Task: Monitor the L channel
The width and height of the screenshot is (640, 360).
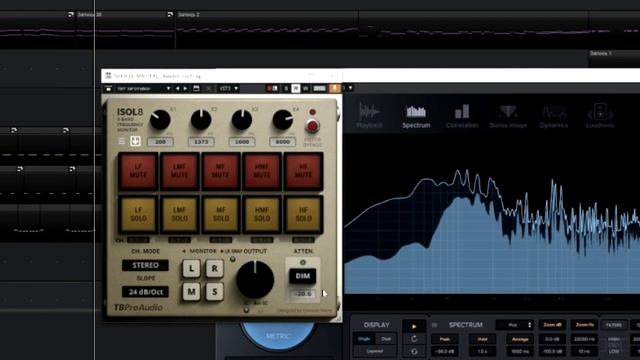Action: tap(191, 269)
